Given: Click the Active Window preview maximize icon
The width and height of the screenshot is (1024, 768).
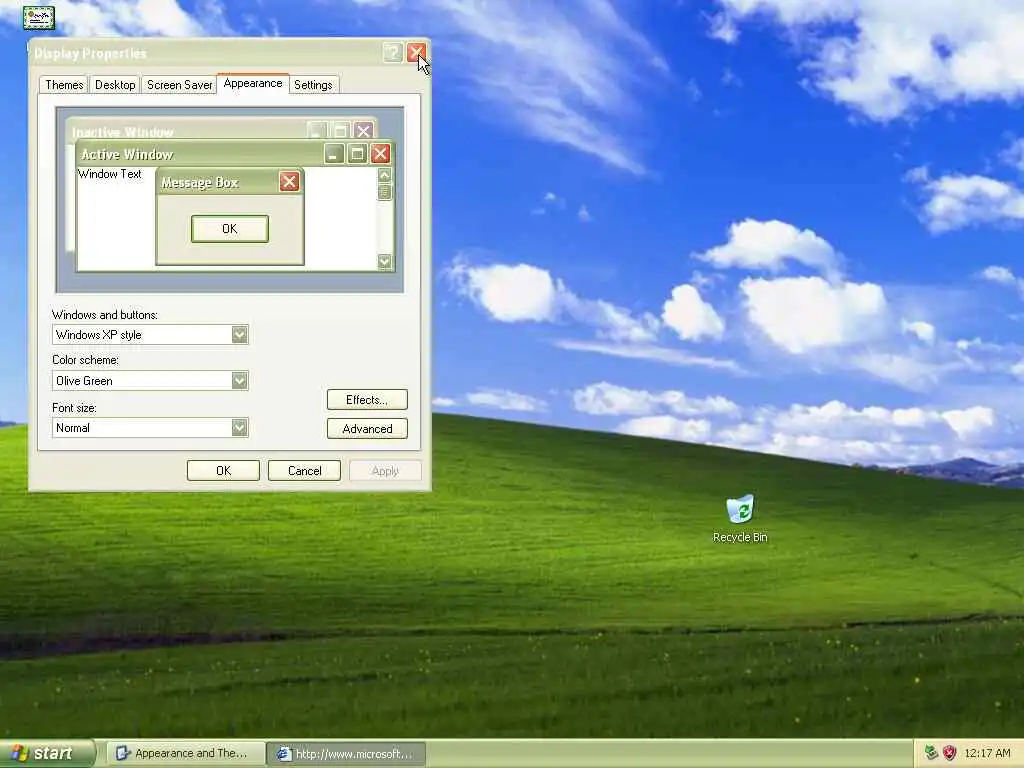Looking at the screenshot, I should coord(357,153).
